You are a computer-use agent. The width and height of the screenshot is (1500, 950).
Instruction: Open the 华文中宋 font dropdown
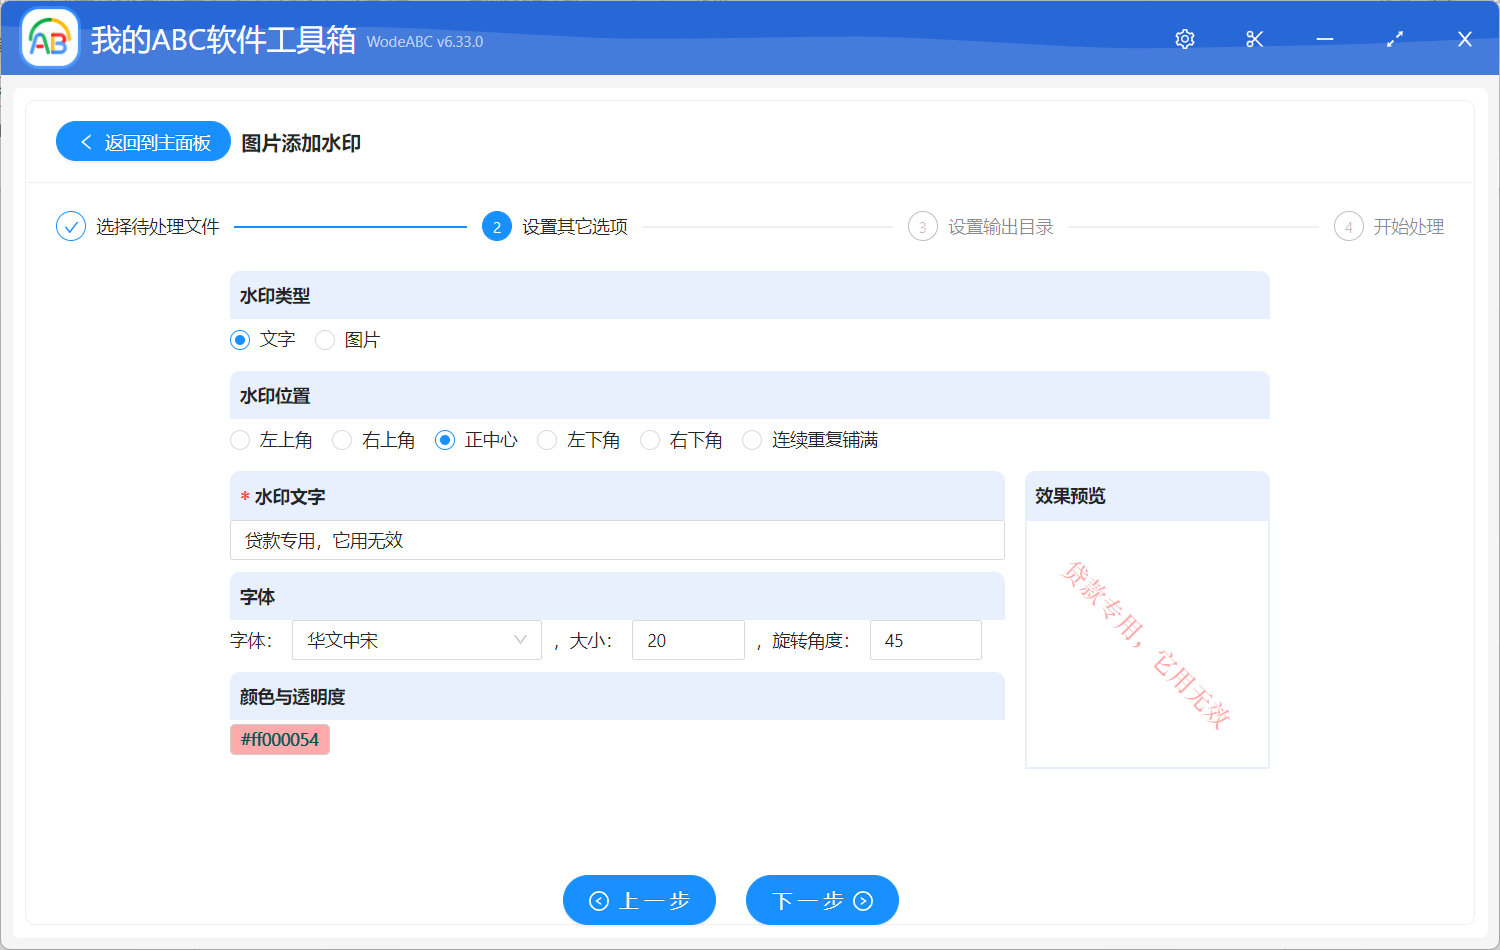tap(416, 640)
